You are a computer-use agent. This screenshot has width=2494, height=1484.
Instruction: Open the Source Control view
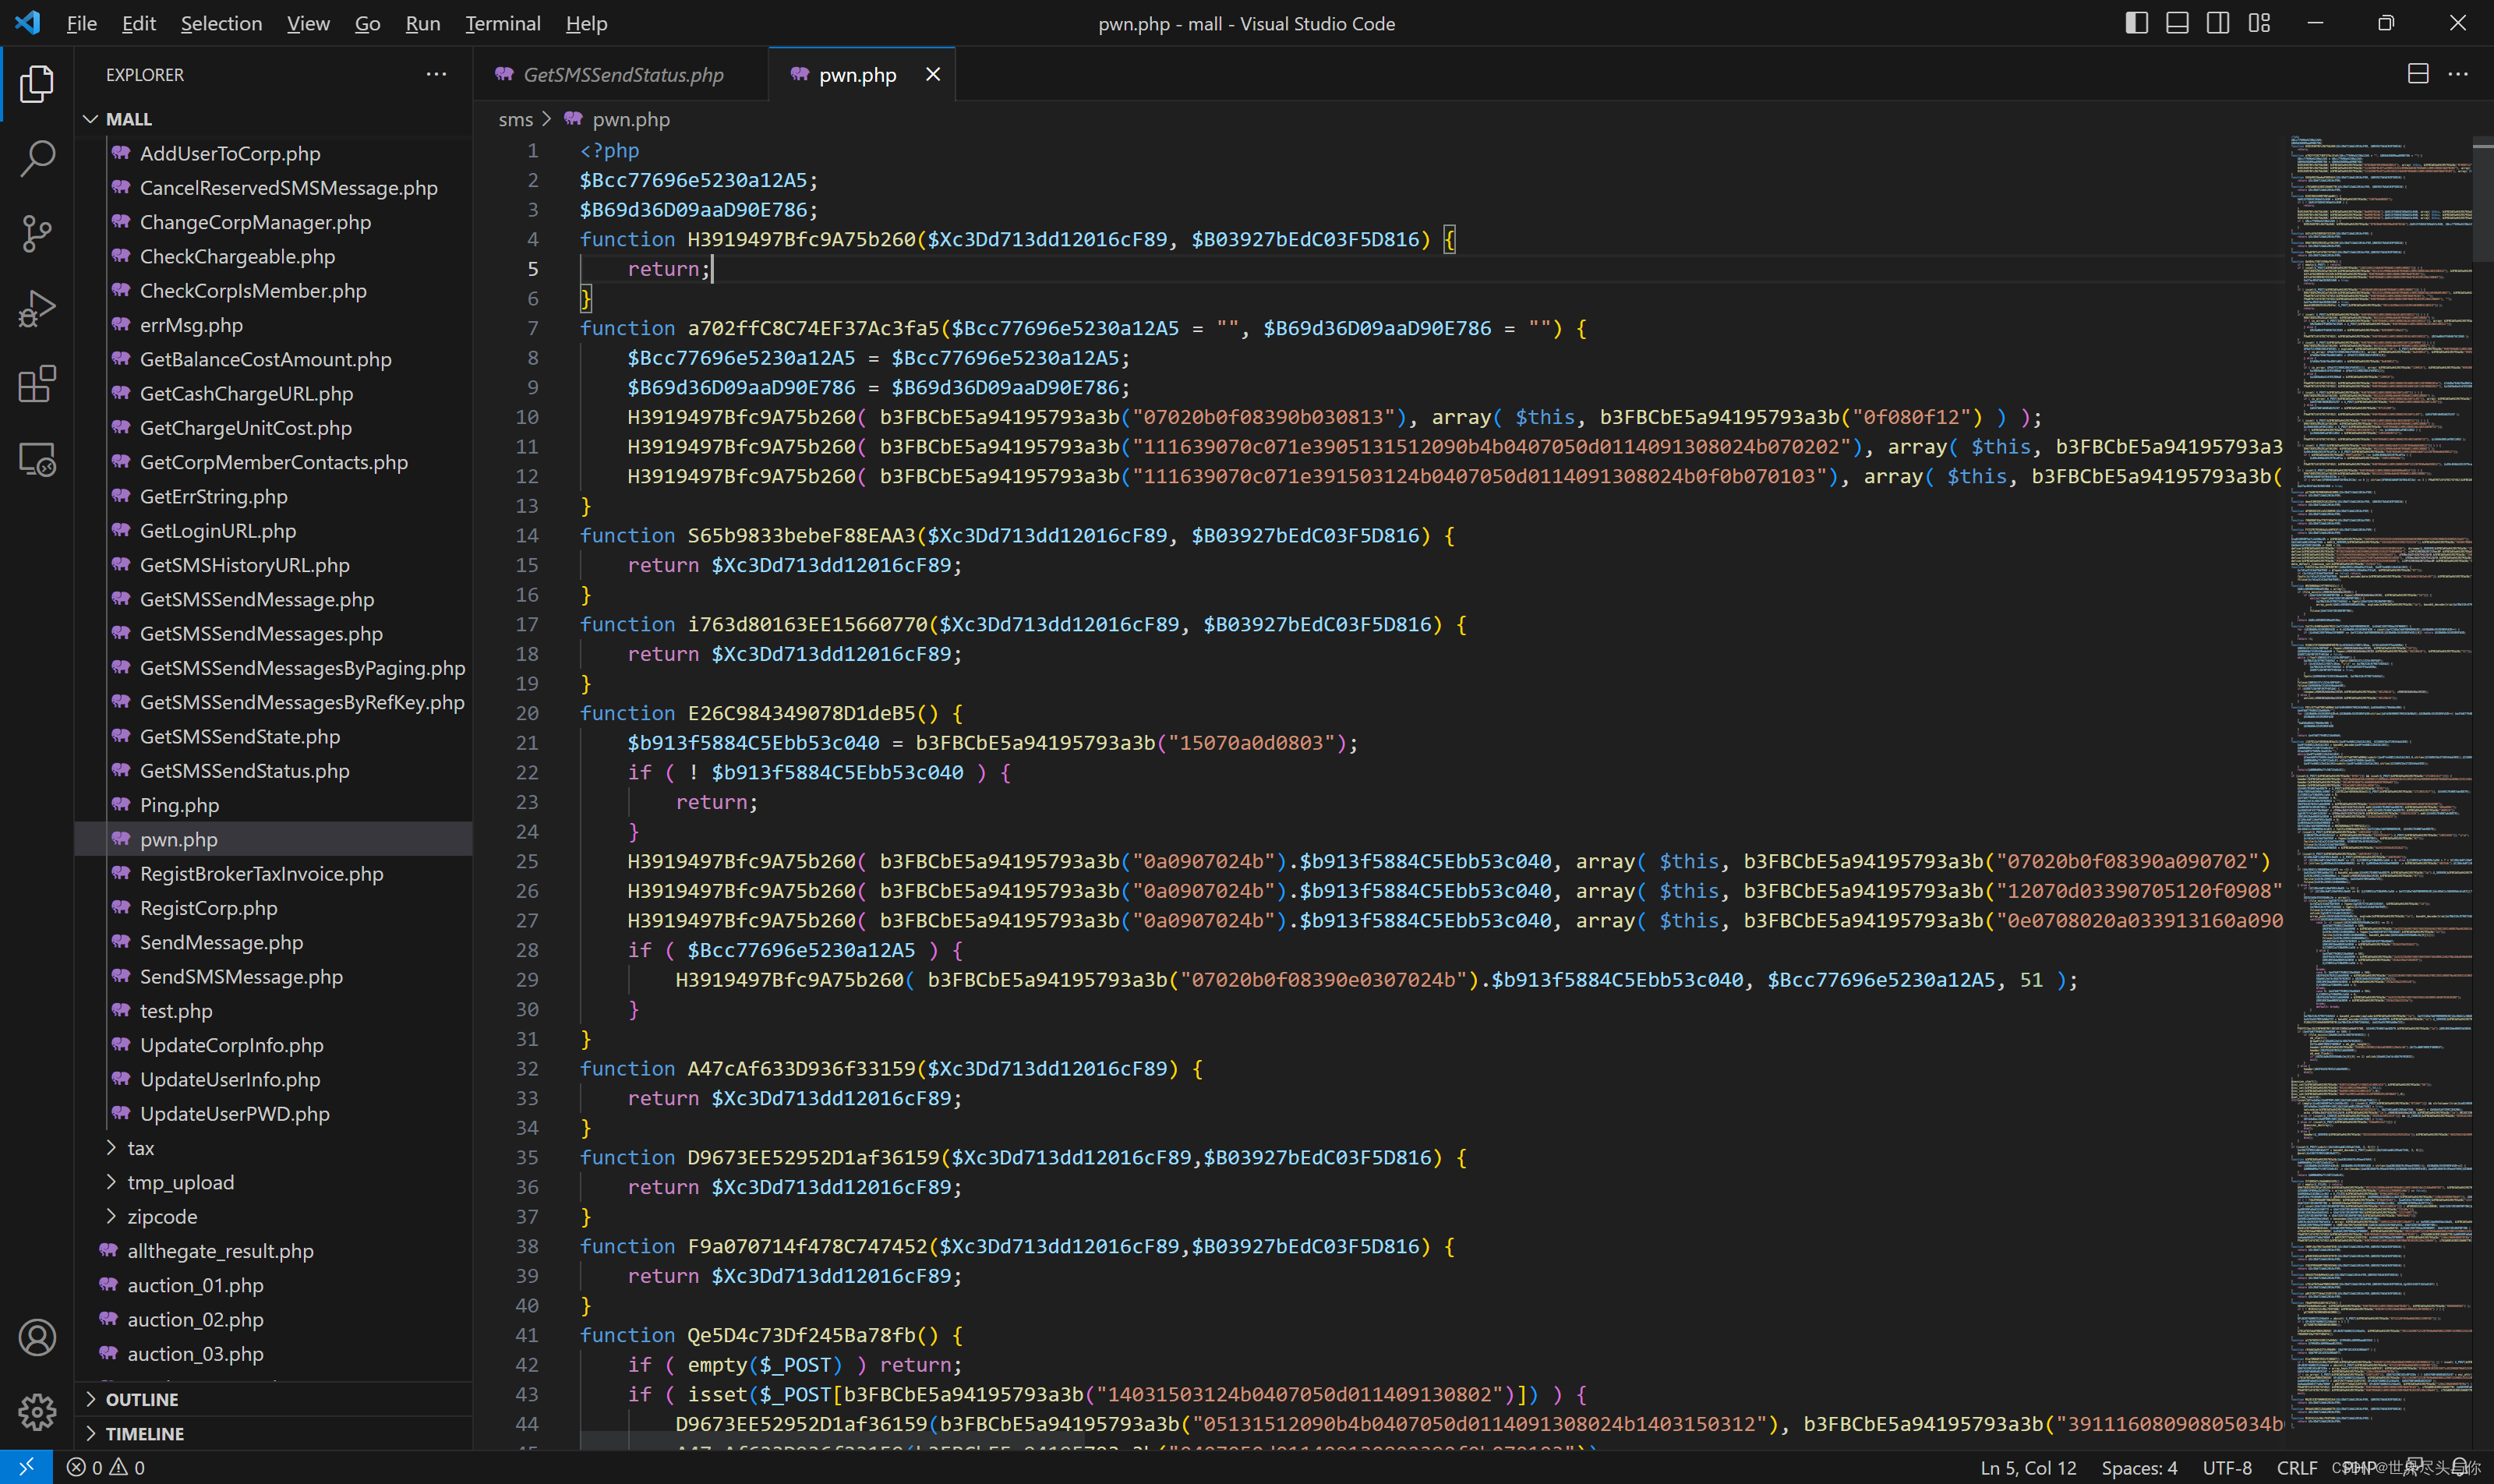pos(37,233)
